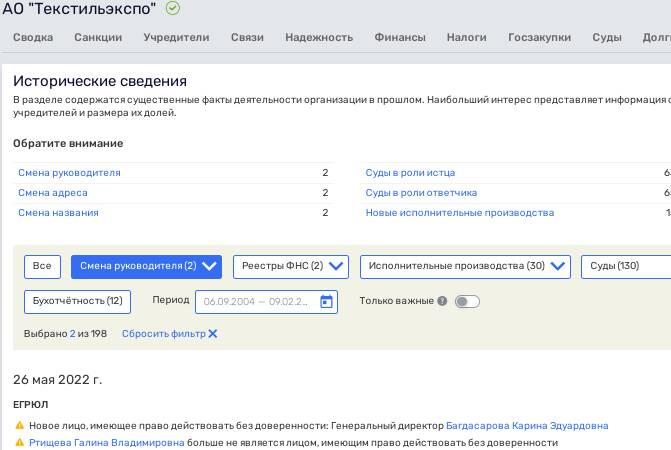Expand Смена руководителя (2) filter chevron

(x=209, y=266)
